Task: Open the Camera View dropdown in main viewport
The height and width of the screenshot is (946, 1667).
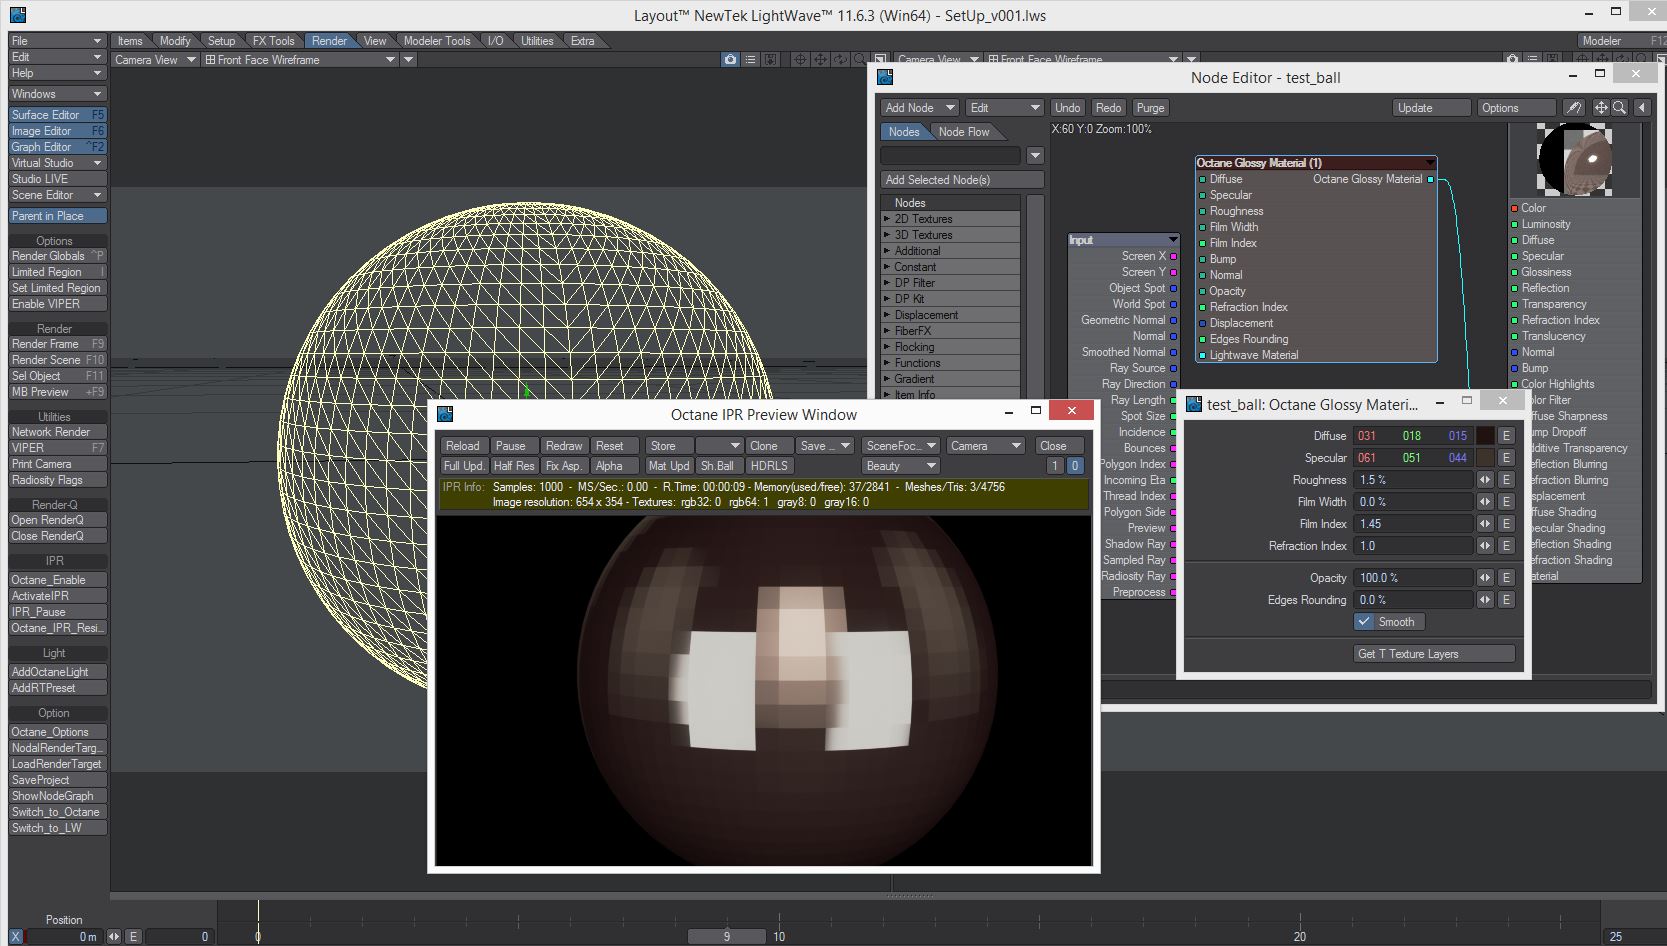Action: tap(155, 60)
